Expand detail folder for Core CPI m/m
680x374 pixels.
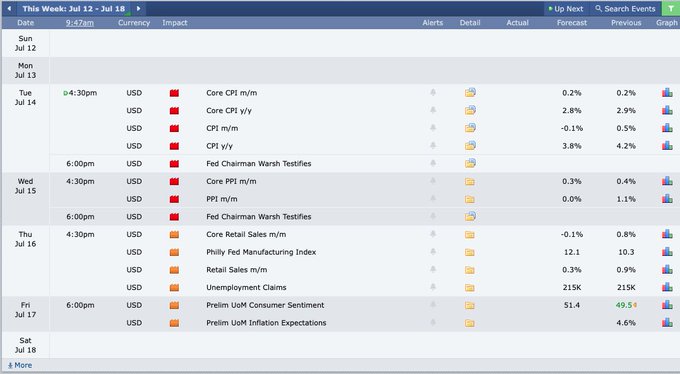coord(470,92)
